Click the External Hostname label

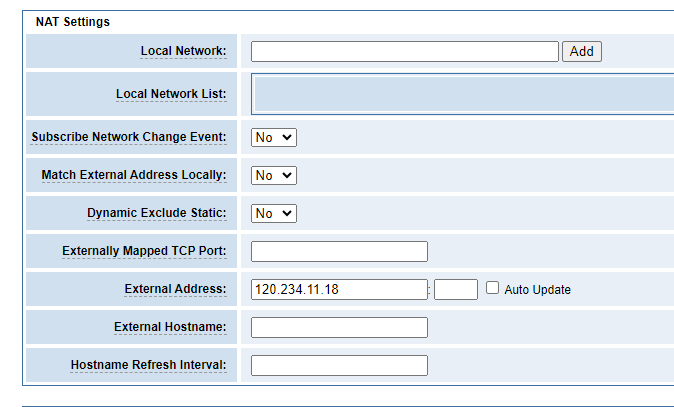point(170,327)
